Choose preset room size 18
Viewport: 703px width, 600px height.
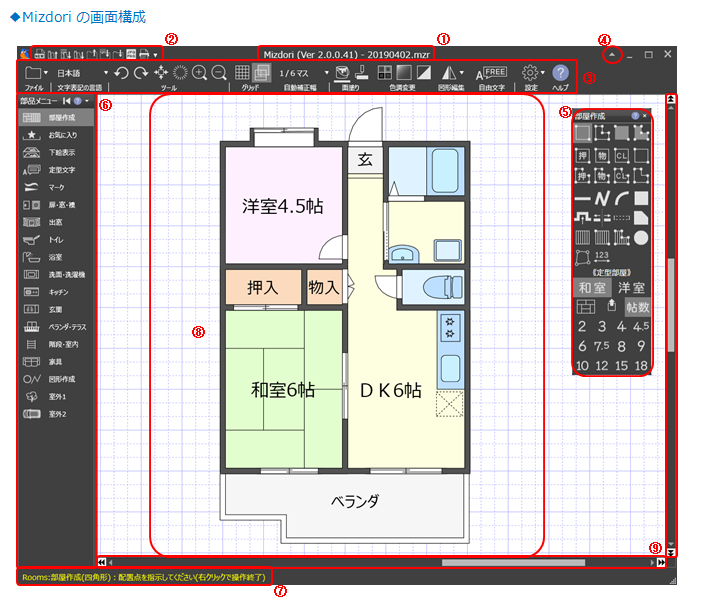tap(641, 365)
